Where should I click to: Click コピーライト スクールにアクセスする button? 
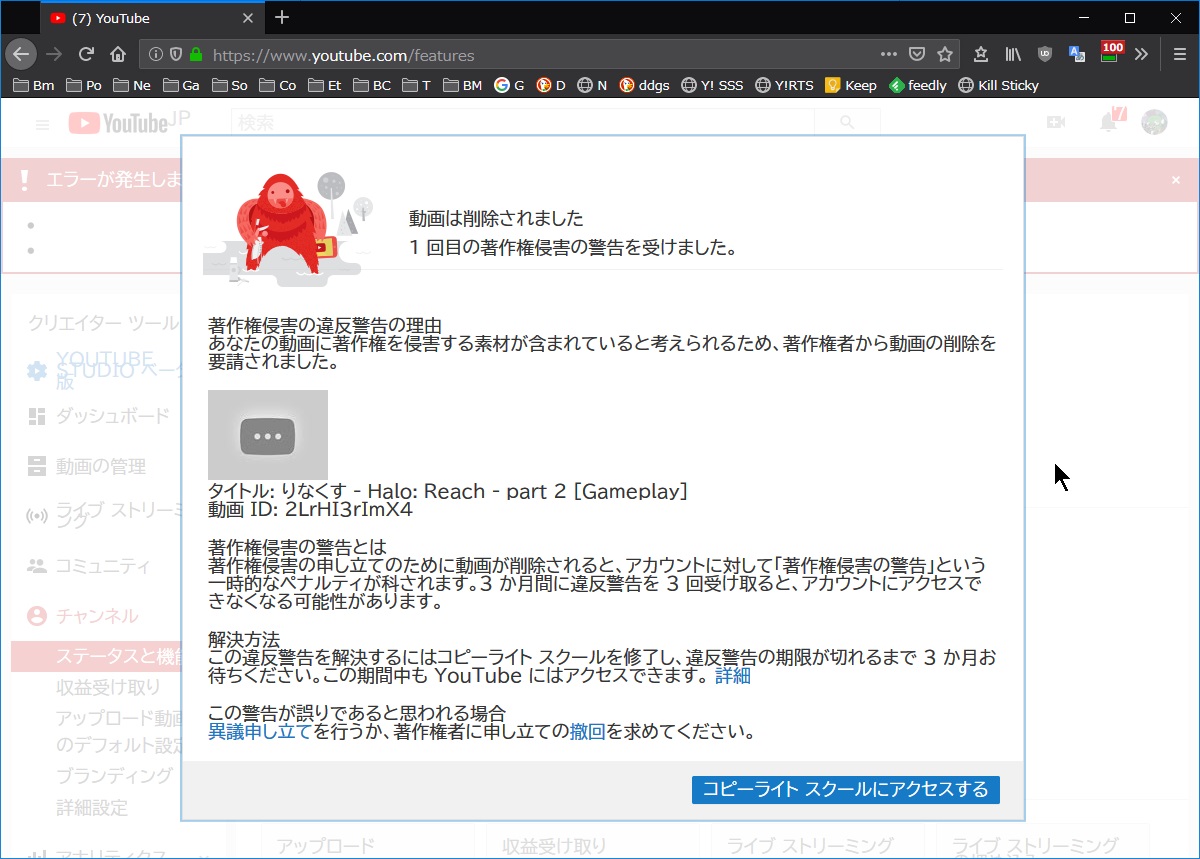coord(846,789)
